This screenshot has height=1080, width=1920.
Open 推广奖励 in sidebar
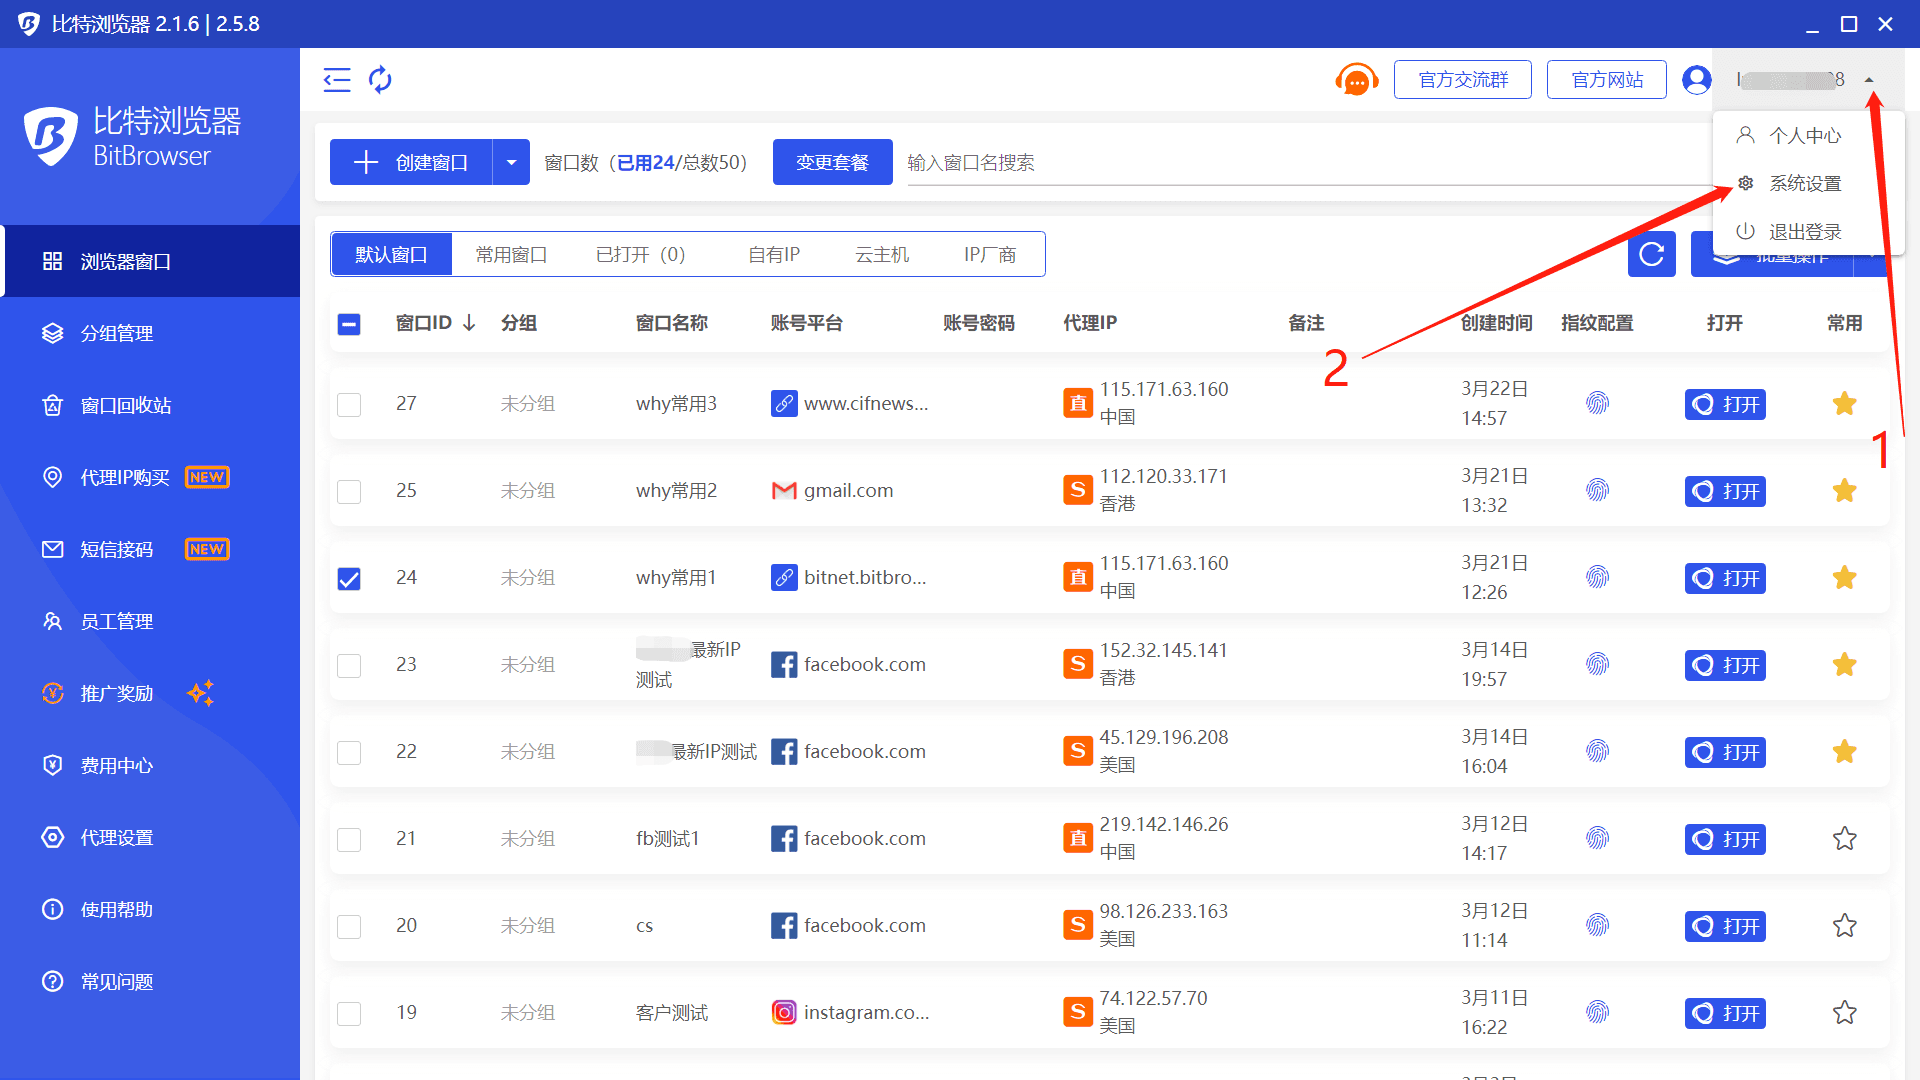pyautogui.click(x=150, y=693)
